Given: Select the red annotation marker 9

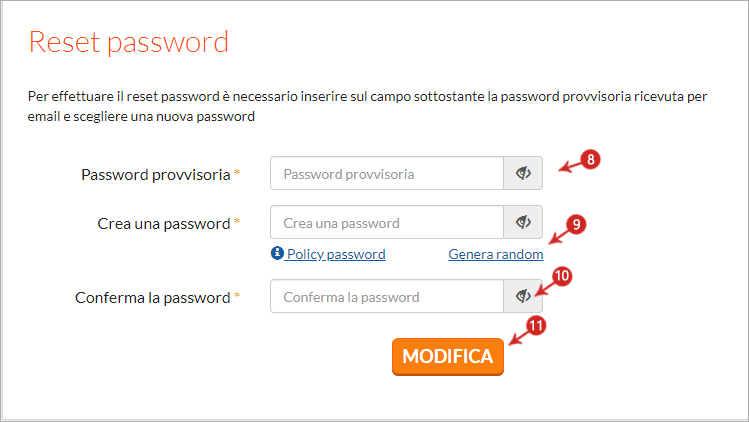Looking at the screenshot, I should click(x=576, y=224).
